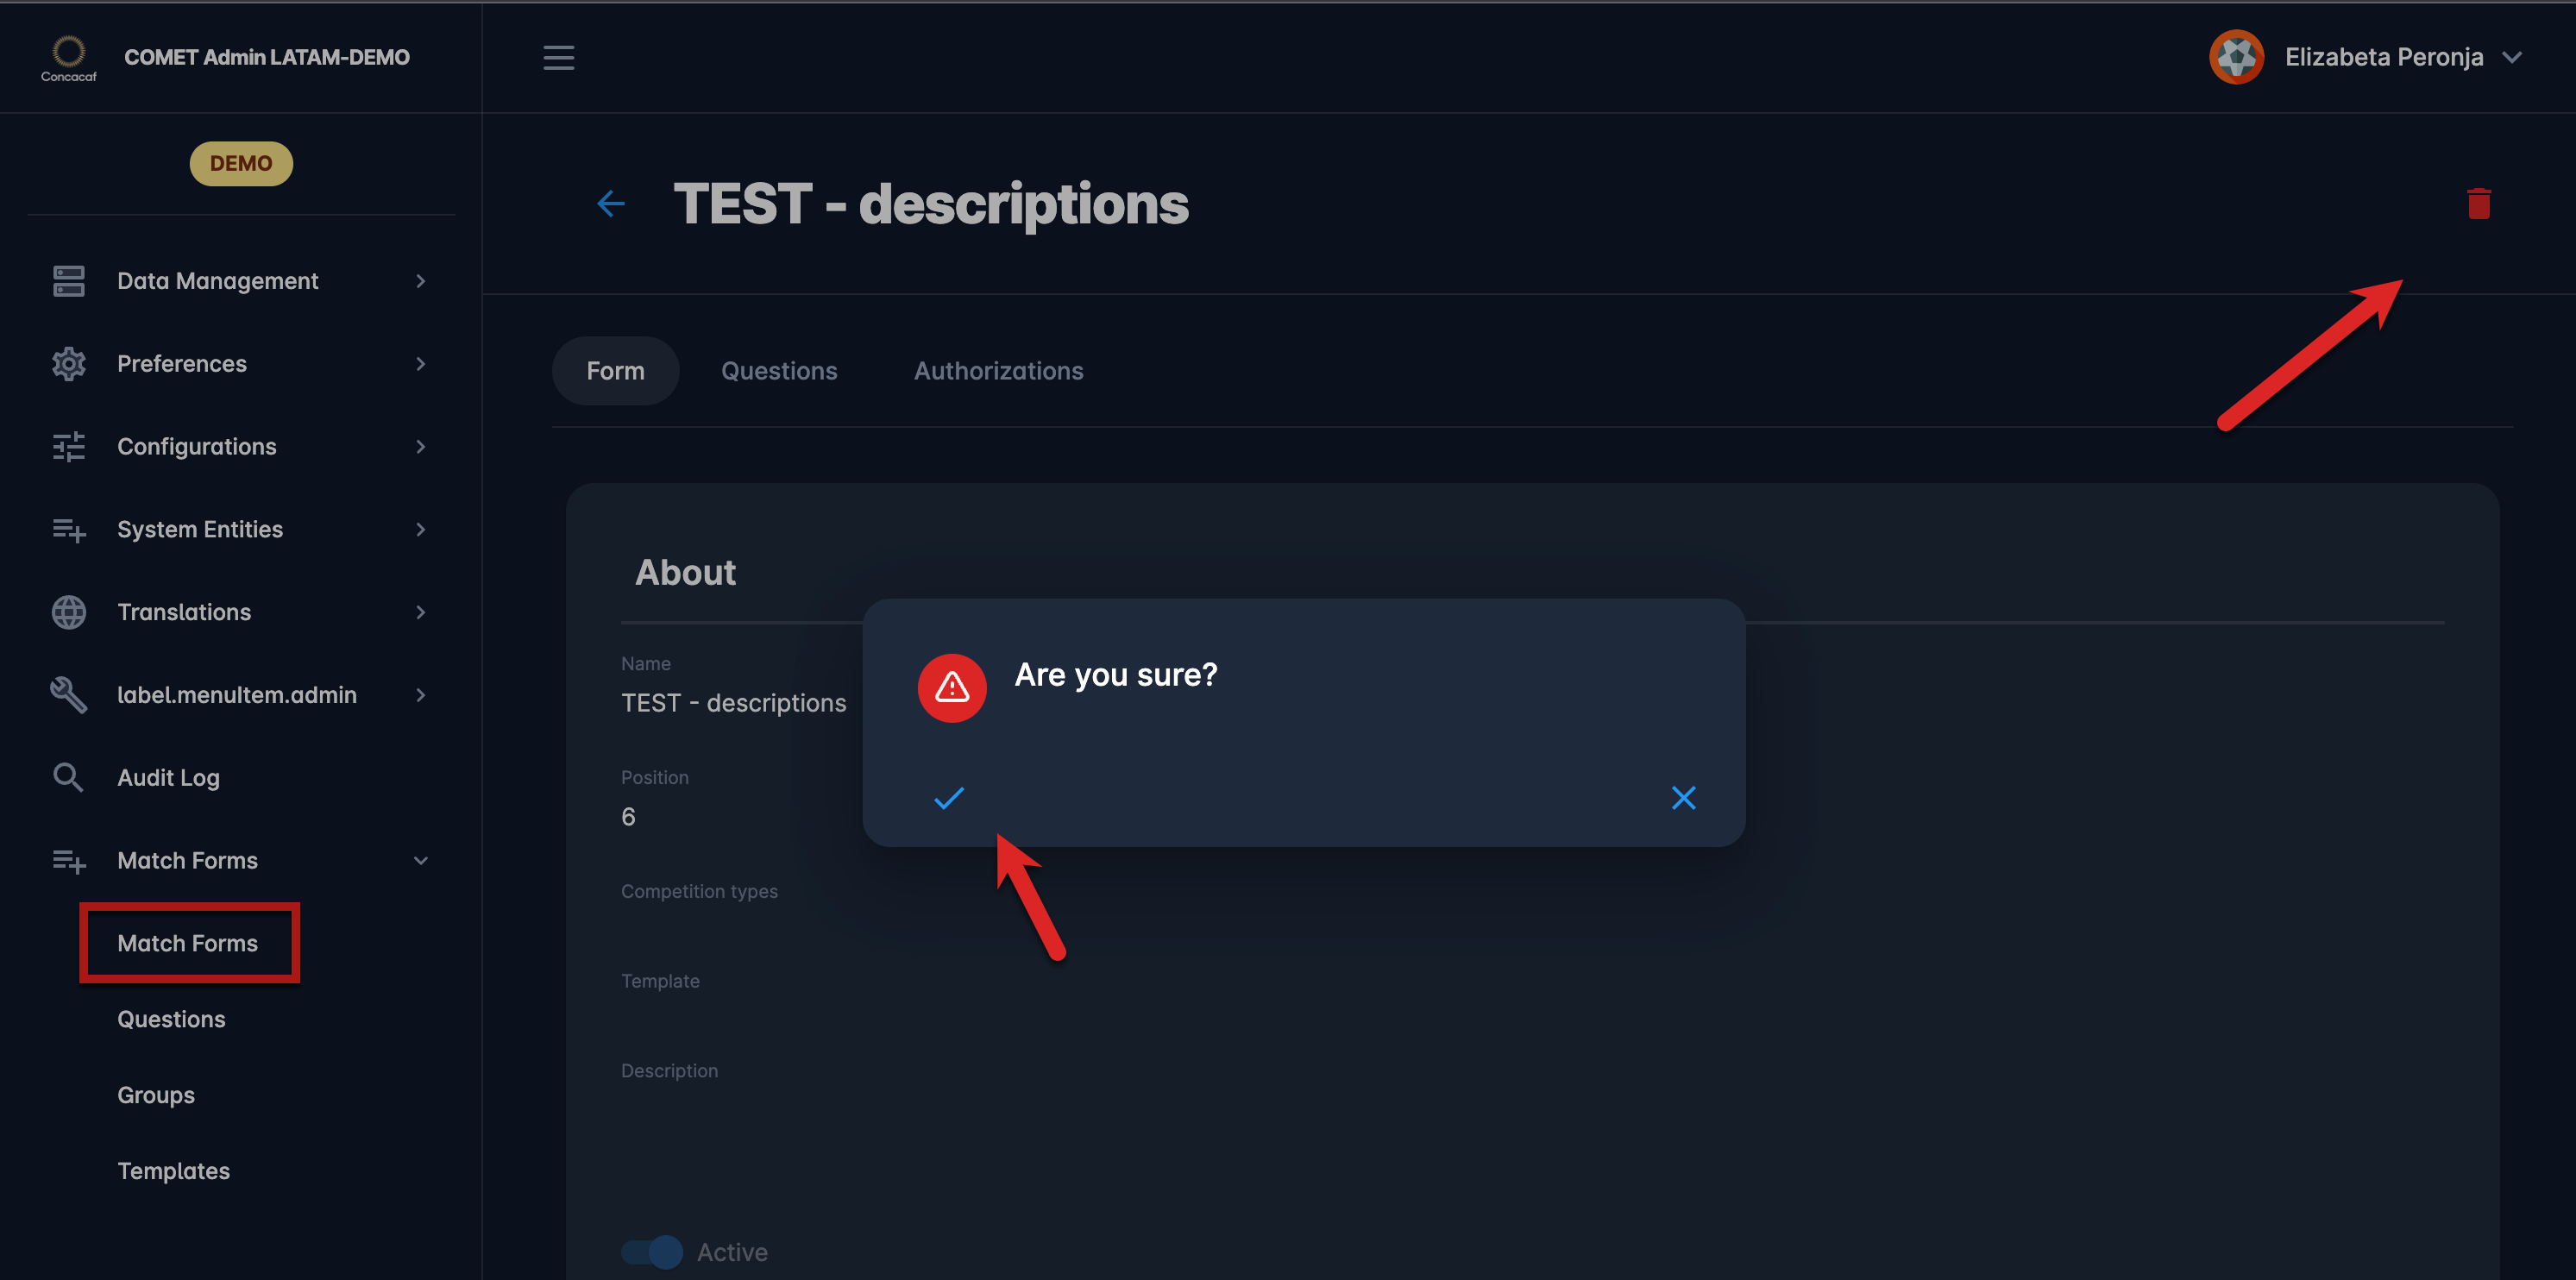Confirm deletion with the checkmark icon
Screen dimensions: 2576x1280
coord(948,798)
